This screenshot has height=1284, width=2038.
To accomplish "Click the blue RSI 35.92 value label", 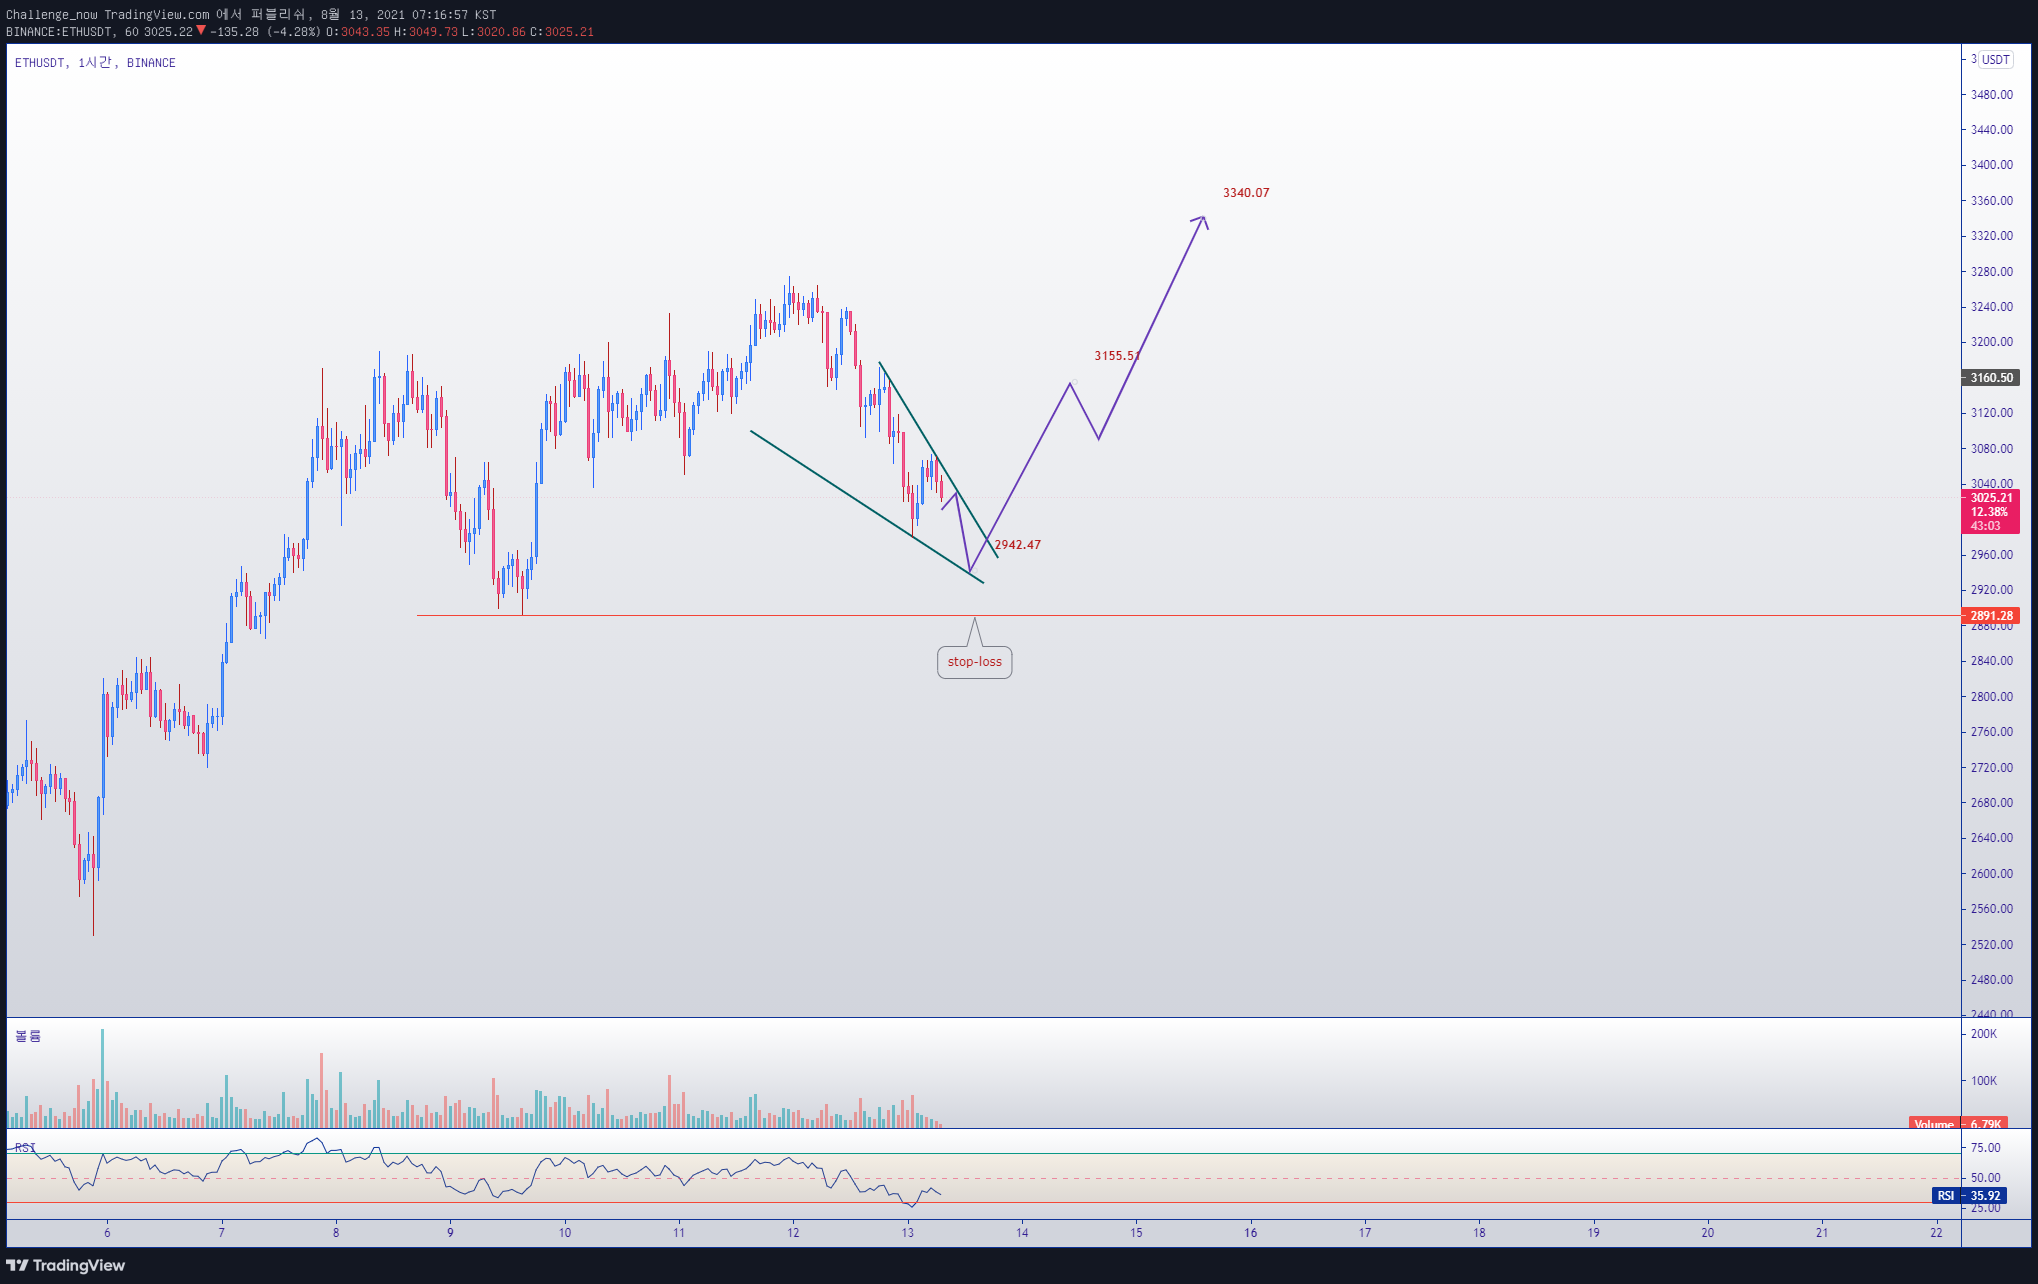I will [x=1969, y=1196].
